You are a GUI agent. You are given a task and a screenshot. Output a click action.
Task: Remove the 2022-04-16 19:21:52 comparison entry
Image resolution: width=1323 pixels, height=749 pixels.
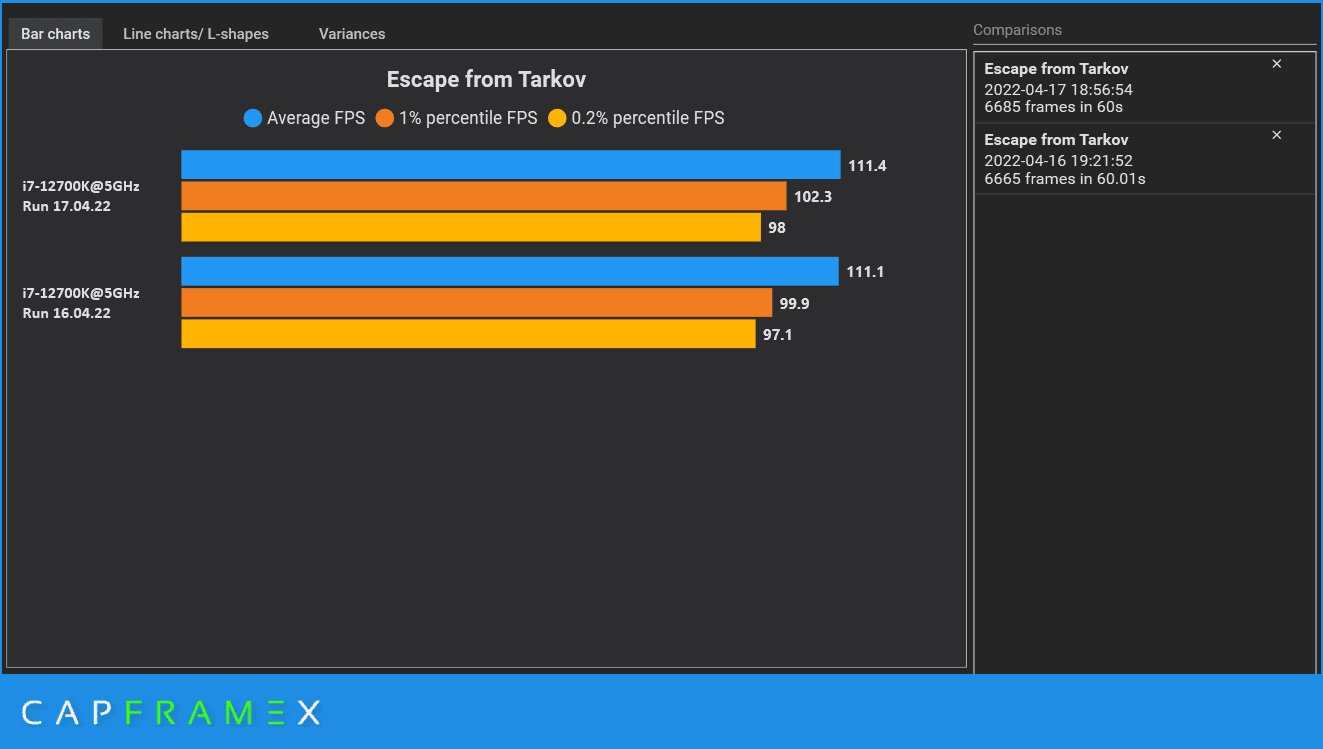pos(1276,135)
